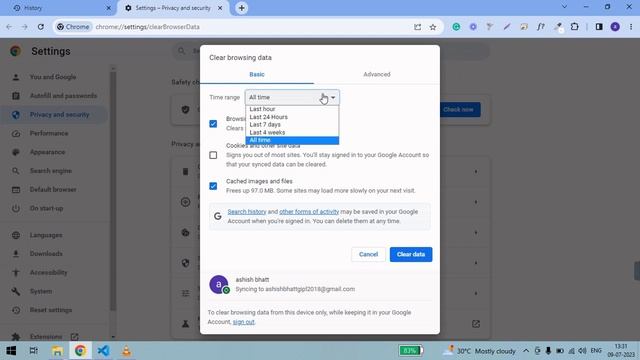
Task: Share this page using the share icon
Action: [417, 27]
